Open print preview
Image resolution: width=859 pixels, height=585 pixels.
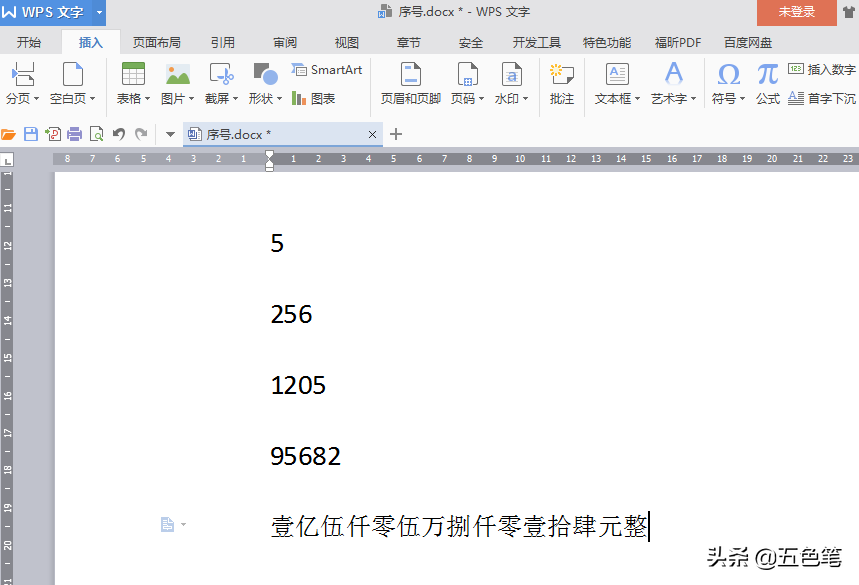click(96, 134)
